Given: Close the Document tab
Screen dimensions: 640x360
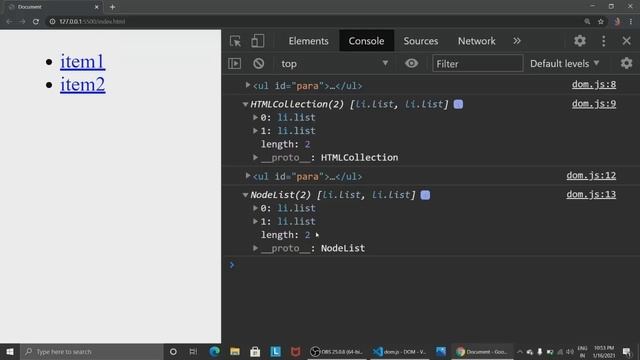Looking at the screenshot, I should 97,7.
